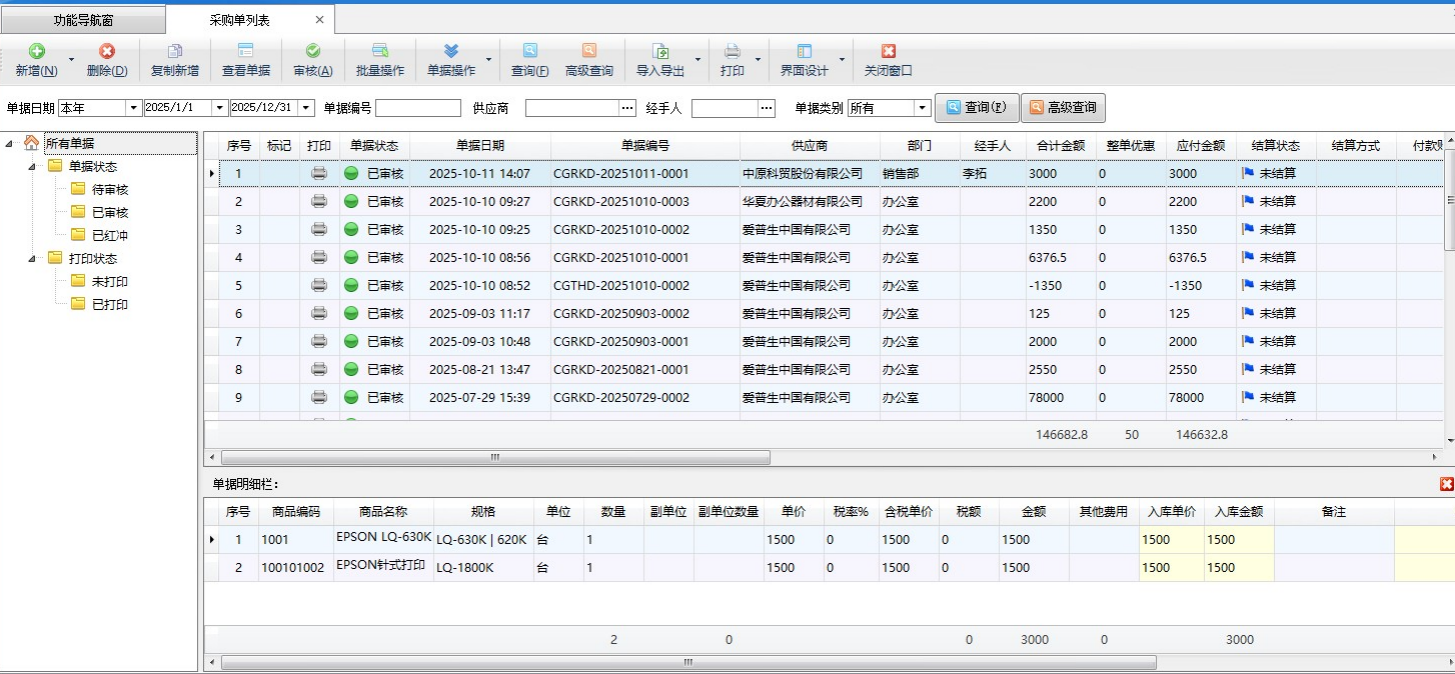The width and height of the screenshot is (1455, 674).
Task: Close the 单据明细栏 detail panel
Action: tap(1446, 484)
